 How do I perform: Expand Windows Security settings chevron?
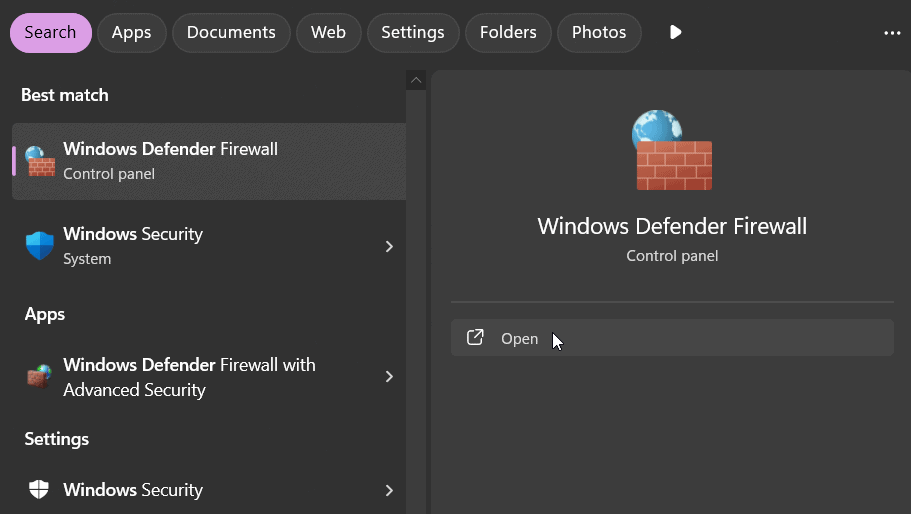click(389, 491)
